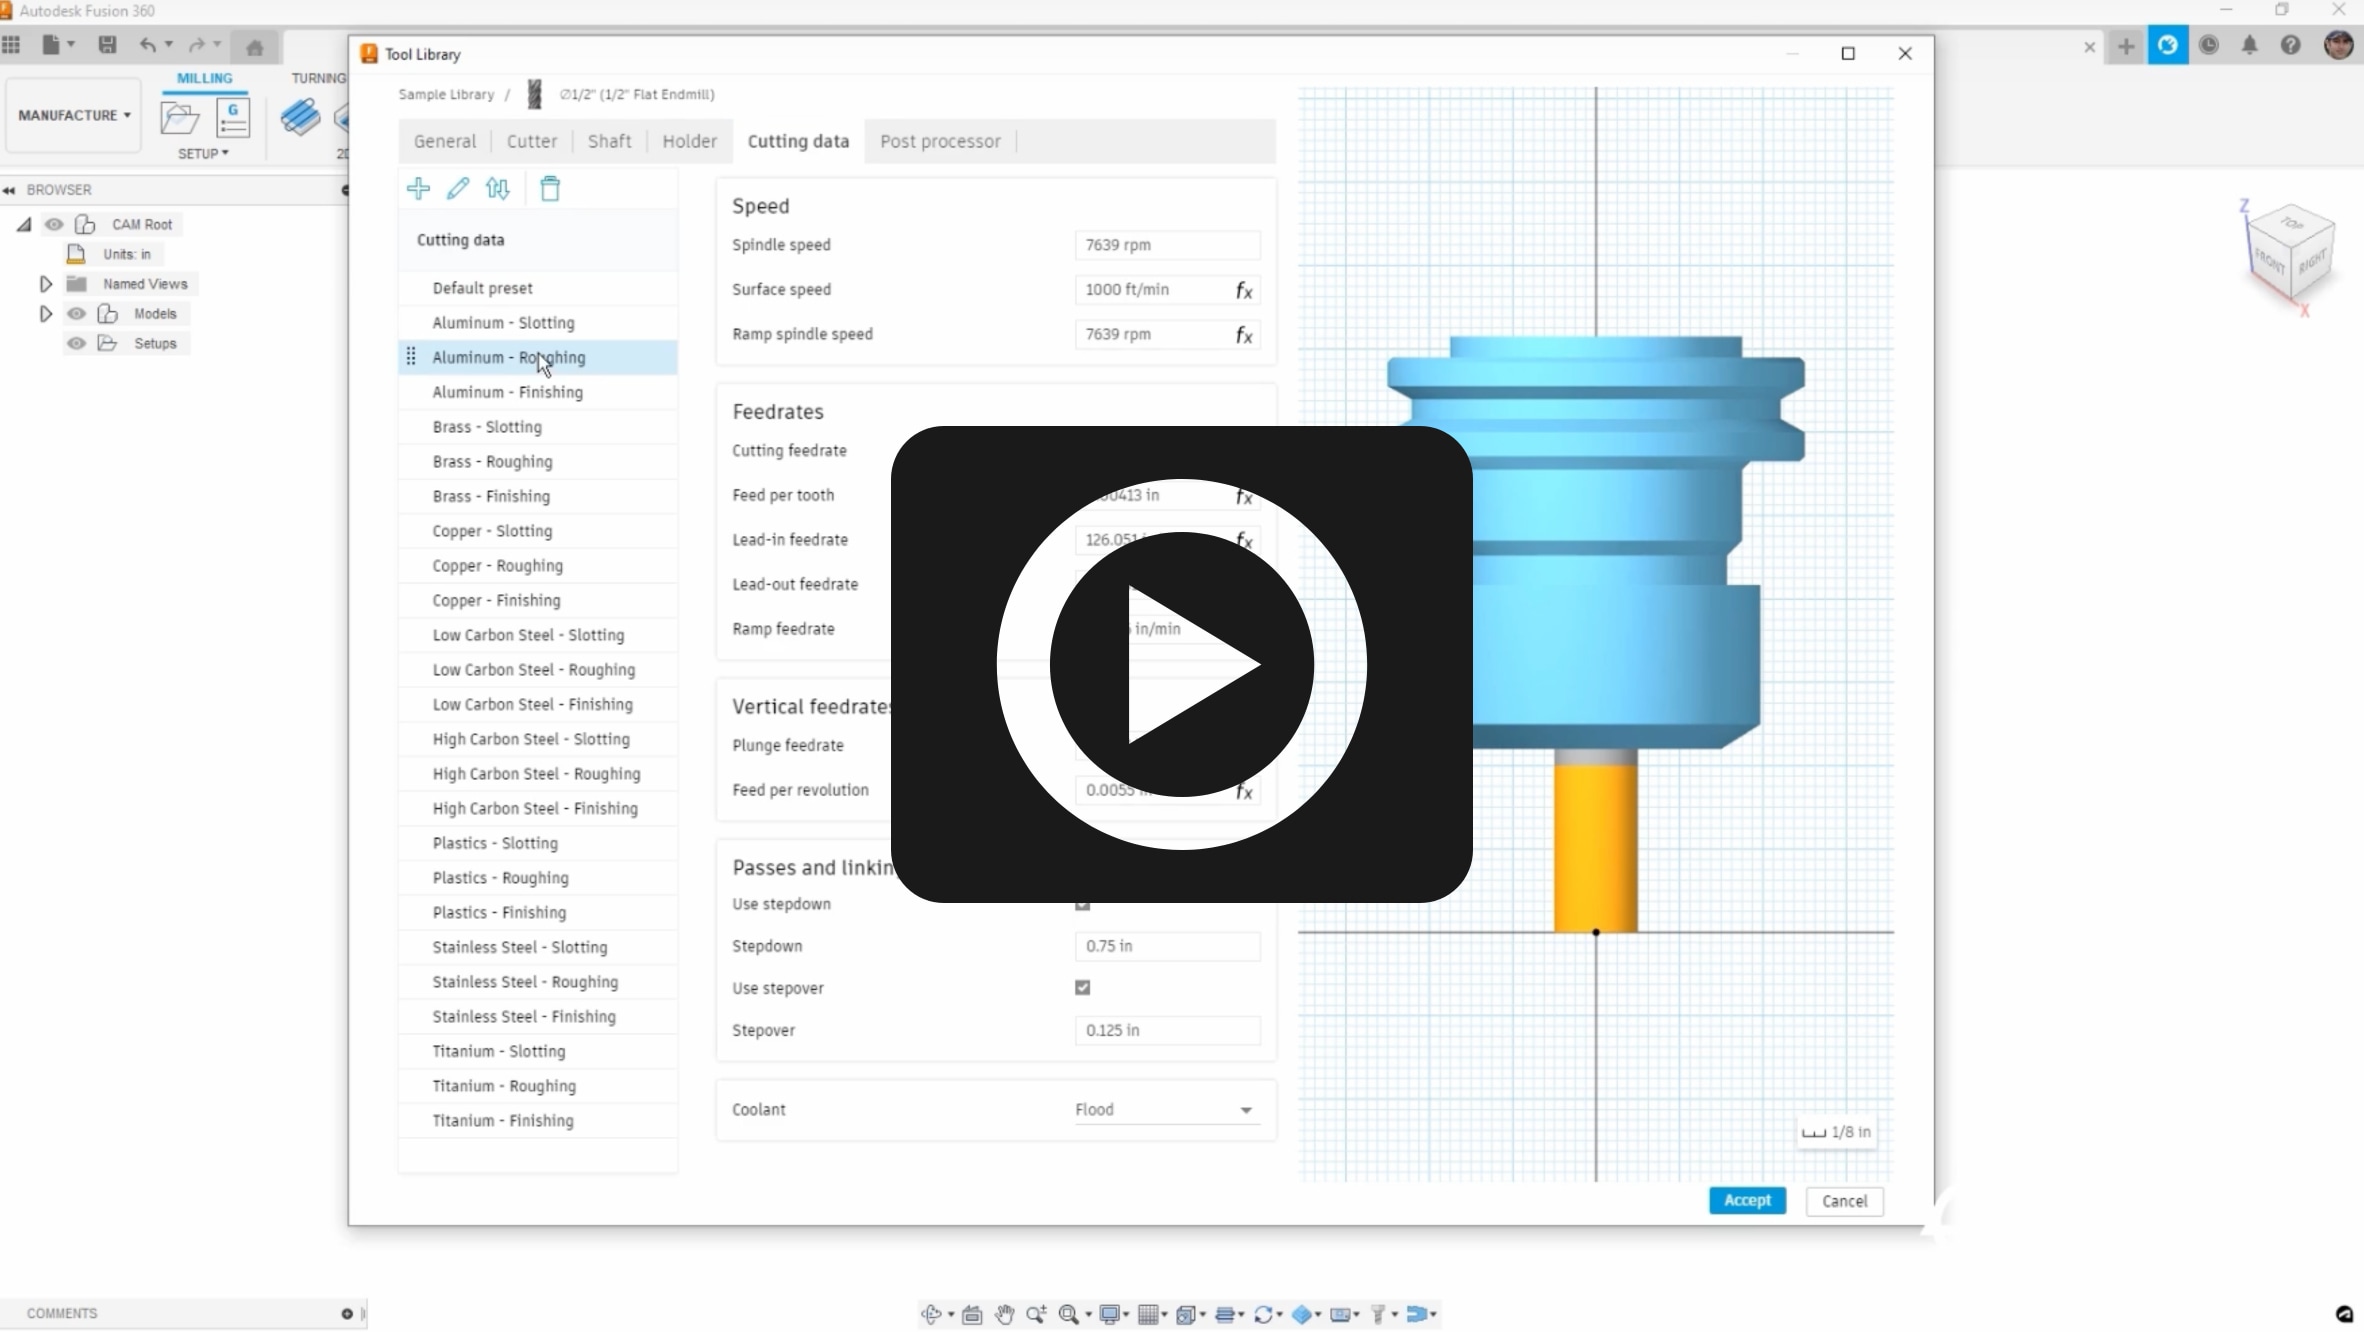Image resolution: width=2364 pixels, height=1332 pixels.
Task: Click the Zoom window magnifier
Action: pos(1068,1314)
